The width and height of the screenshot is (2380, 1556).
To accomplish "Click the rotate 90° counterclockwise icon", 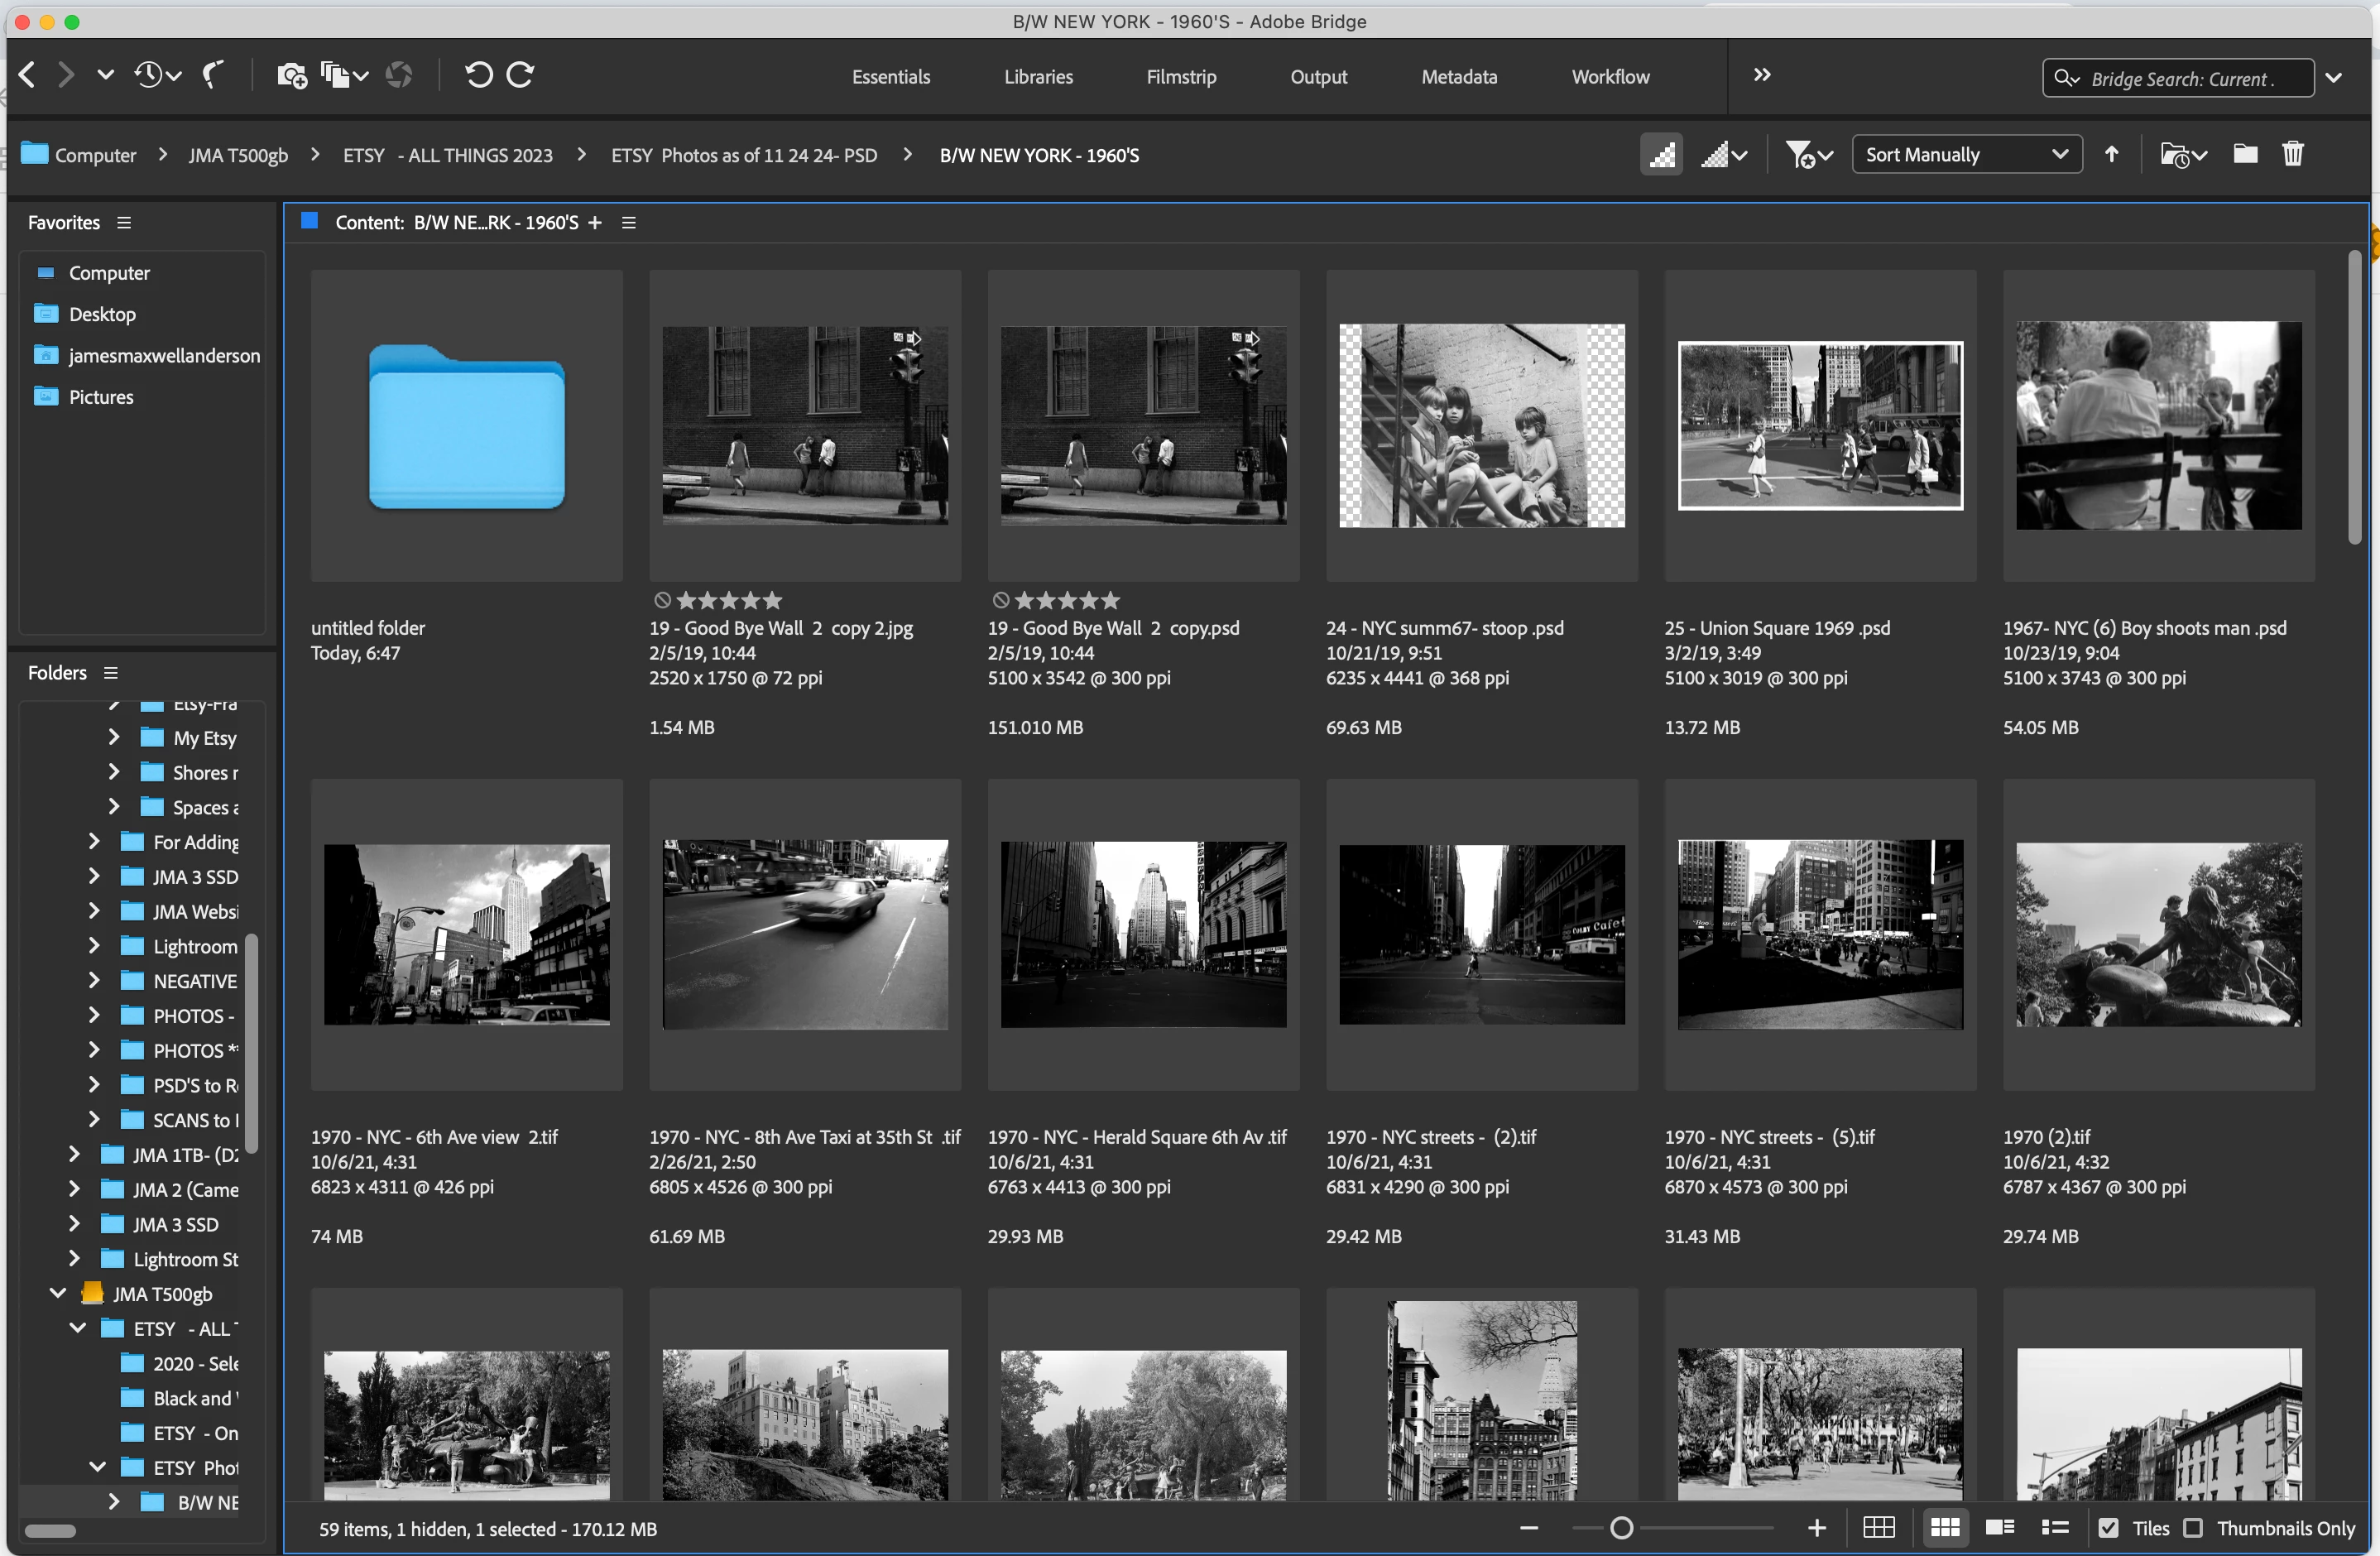I will 478,75.
